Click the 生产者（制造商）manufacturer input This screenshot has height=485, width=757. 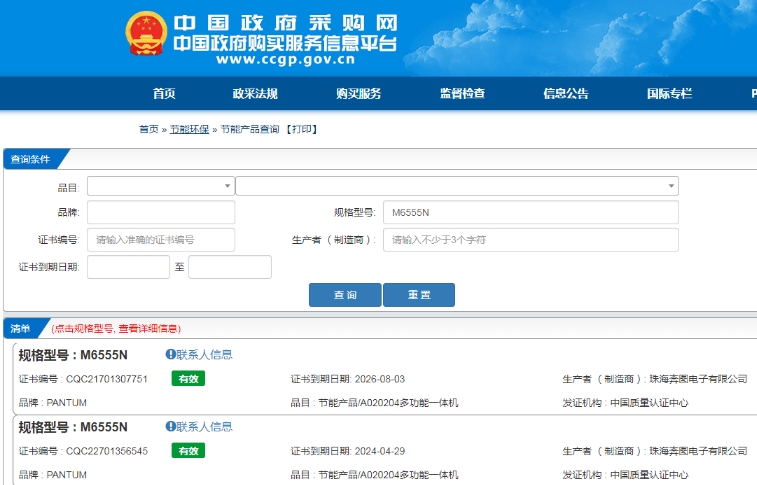(x=531, y=240)
